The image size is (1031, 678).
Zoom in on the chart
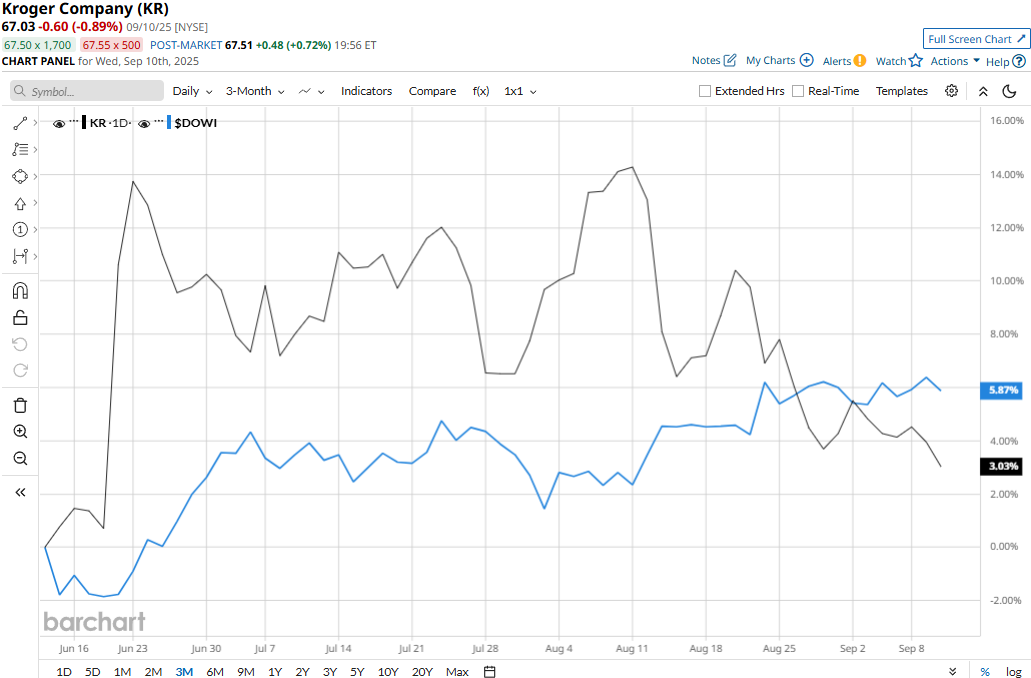click(x=20, y=431)
